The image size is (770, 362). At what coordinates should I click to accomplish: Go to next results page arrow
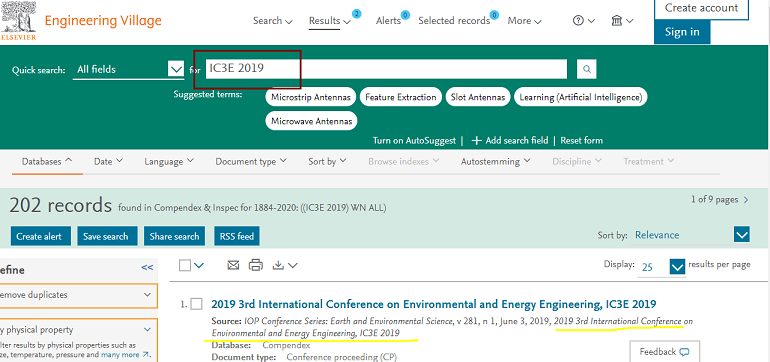[x=746, y=200]
